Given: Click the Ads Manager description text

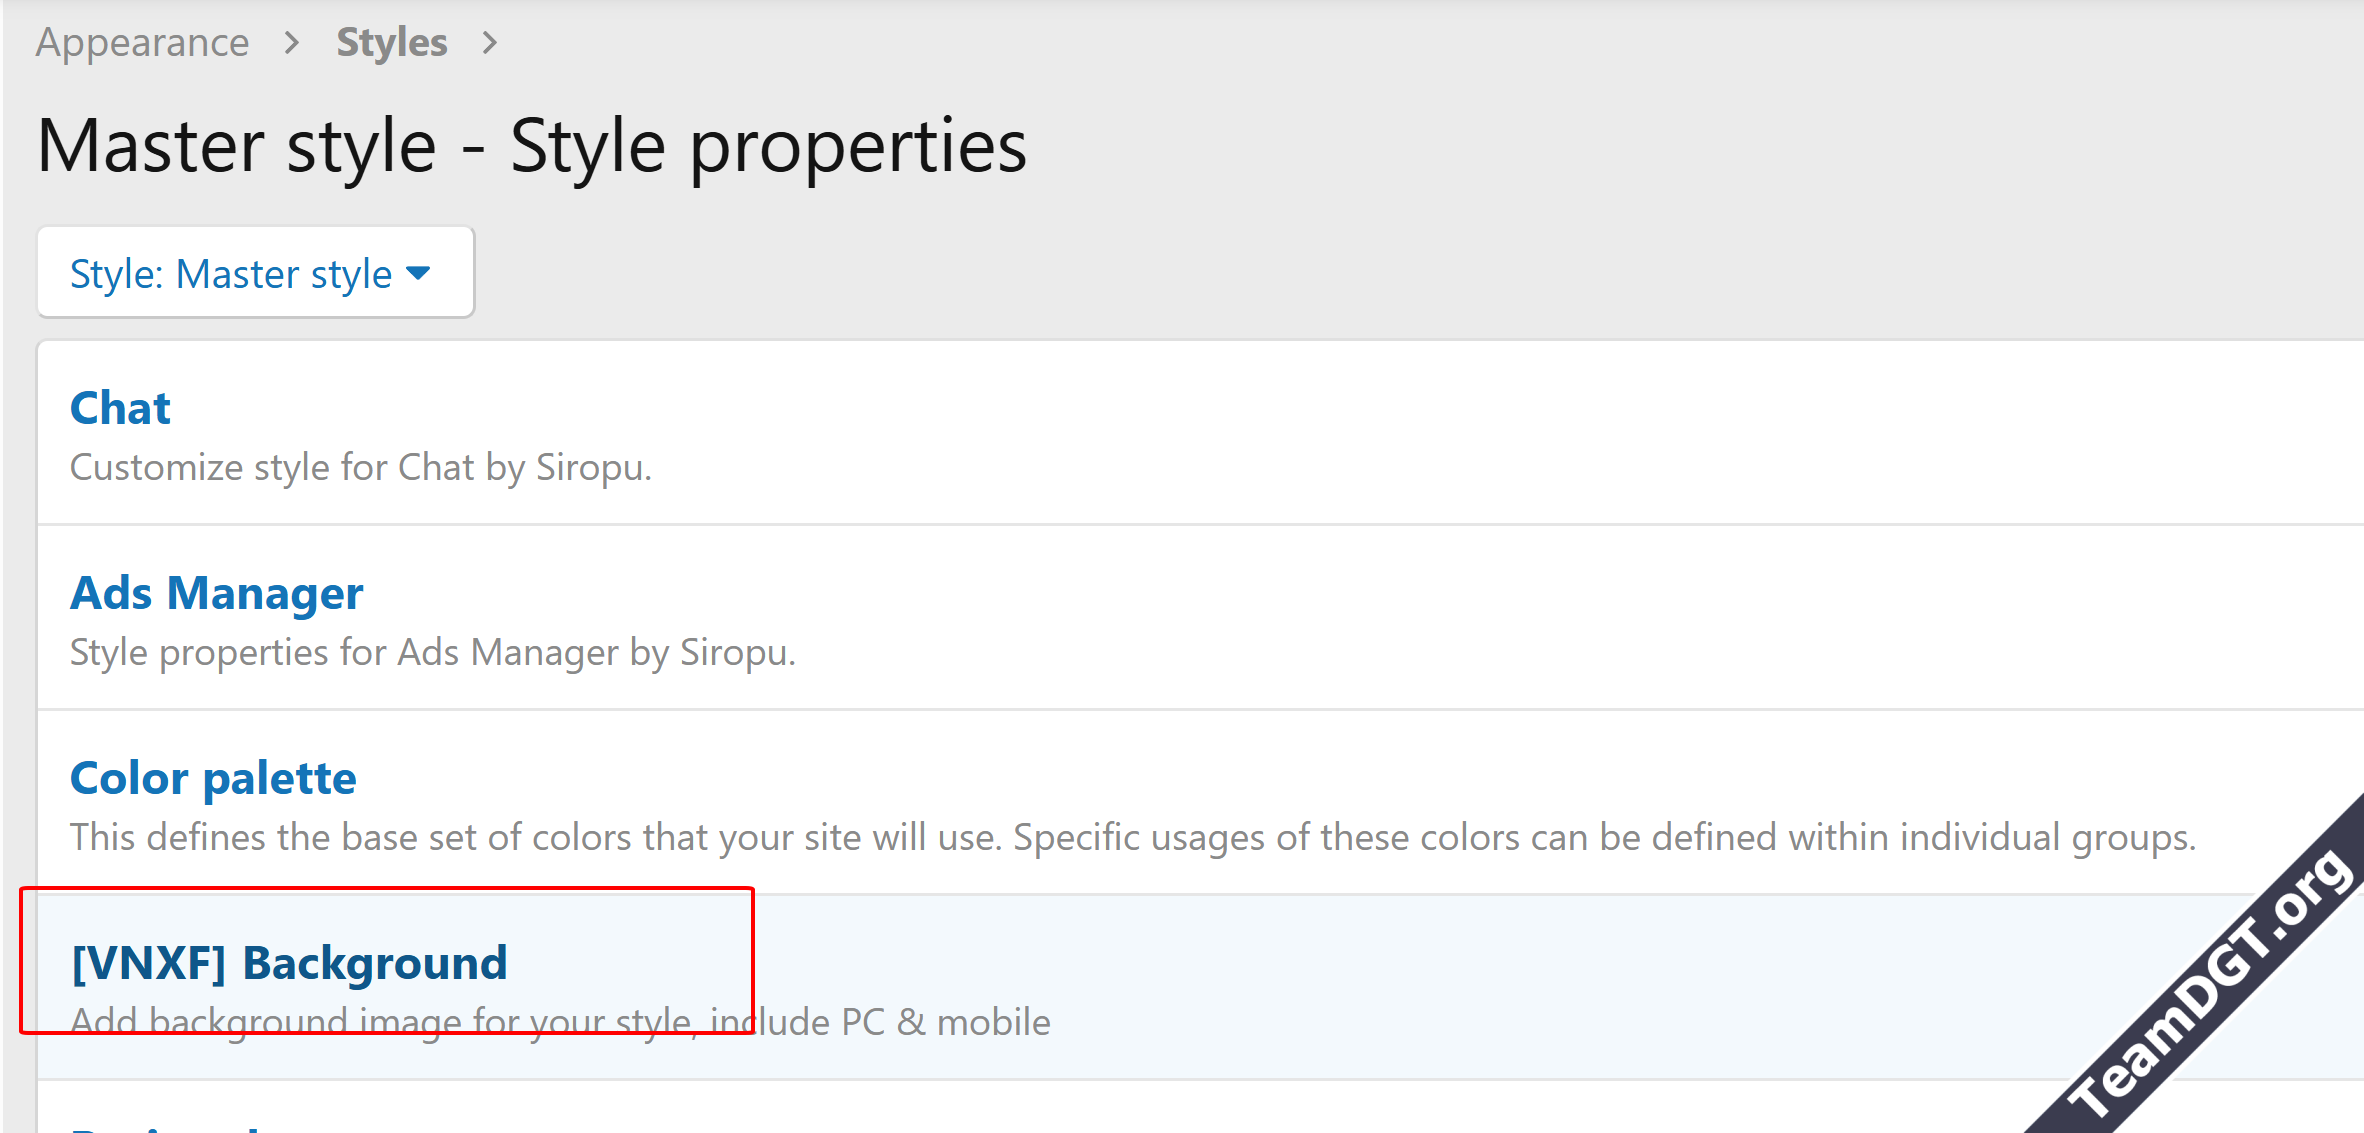Looking at the screenshot, I should (x=432, y=652).
